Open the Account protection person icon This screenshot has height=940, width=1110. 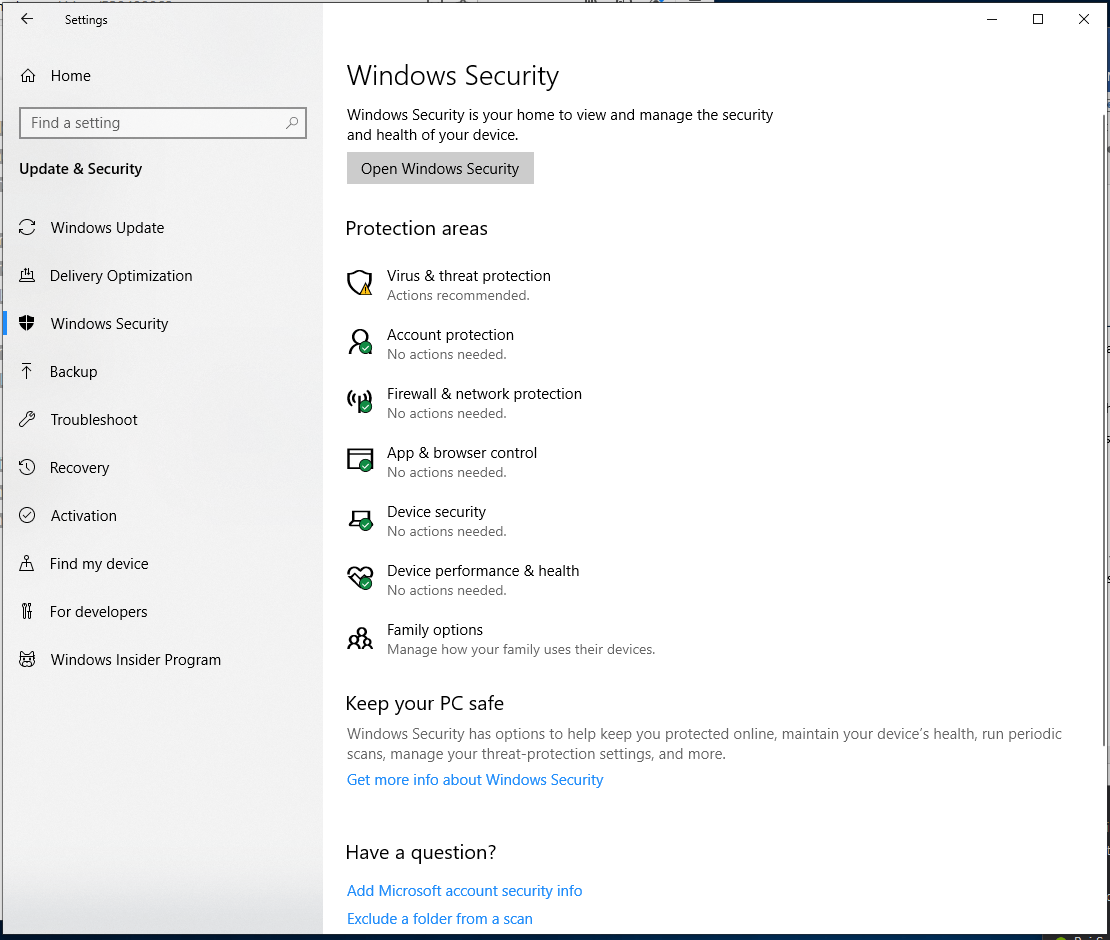pos(360,341)
